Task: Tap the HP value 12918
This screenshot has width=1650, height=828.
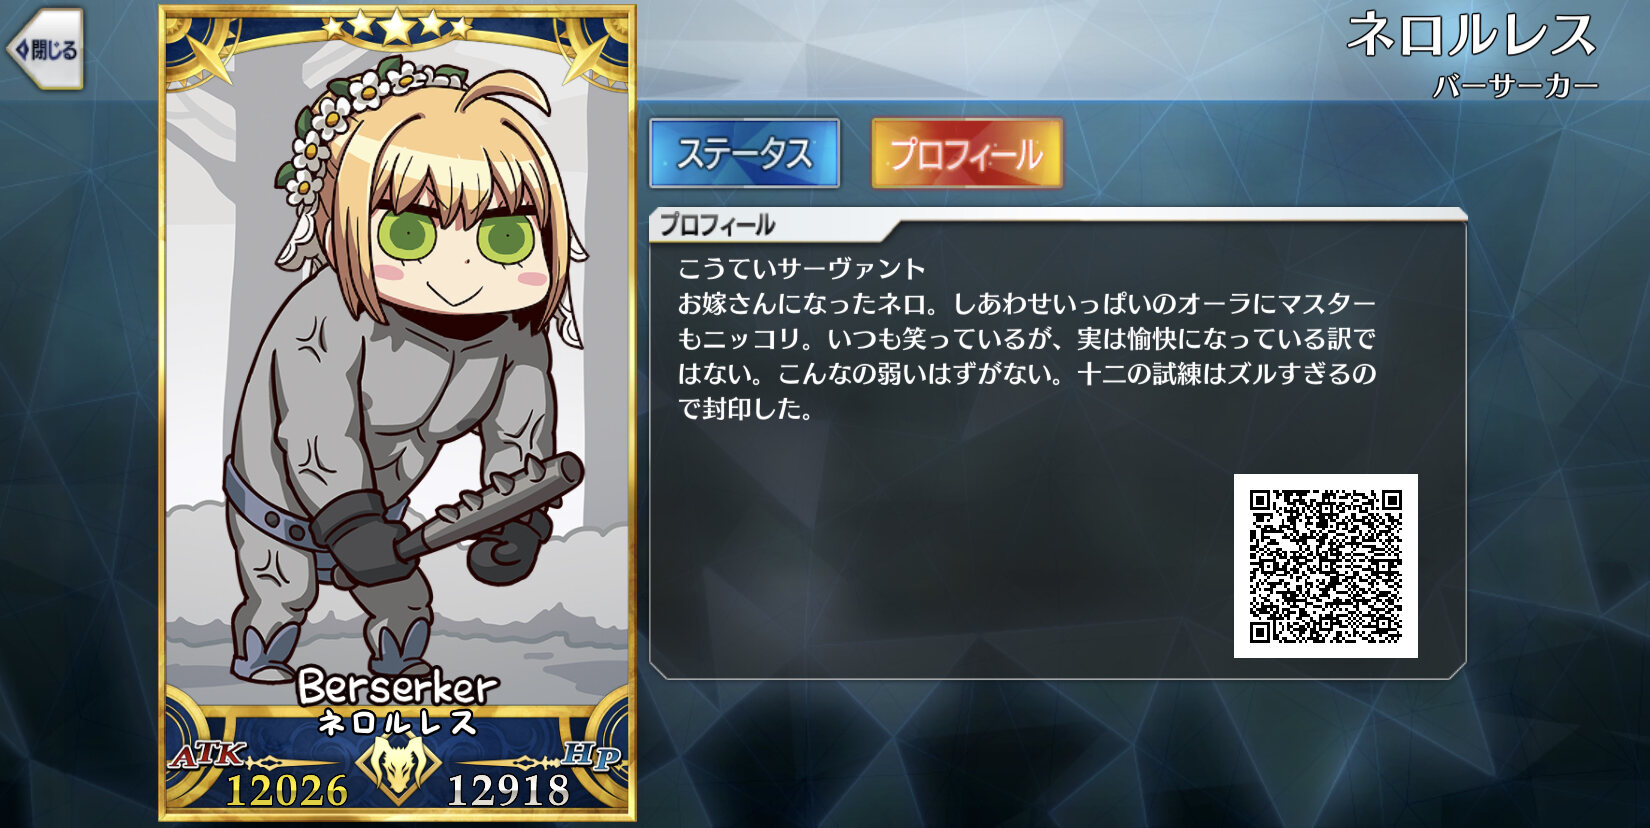Action: point(508,790)
